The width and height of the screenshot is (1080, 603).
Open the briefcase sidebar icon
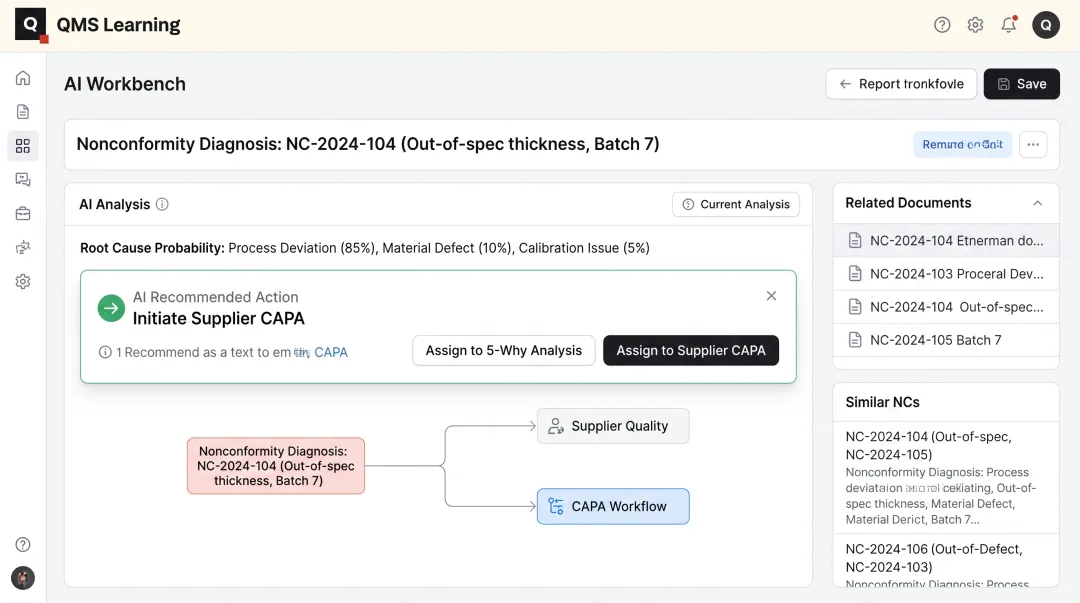(23, 214)
